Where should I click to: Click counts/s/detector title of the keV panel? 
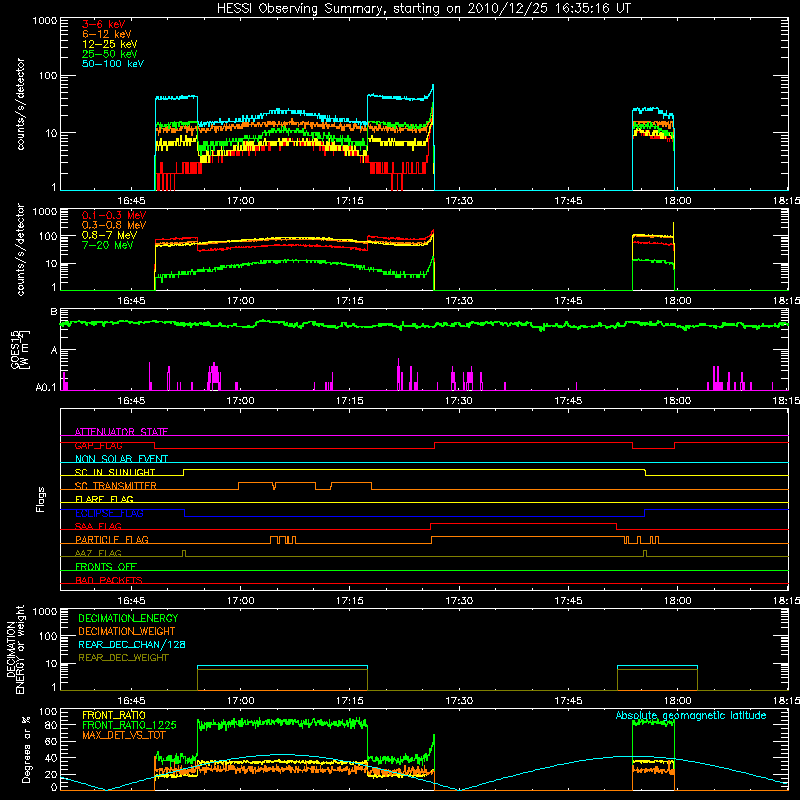[x=20, y=104]
